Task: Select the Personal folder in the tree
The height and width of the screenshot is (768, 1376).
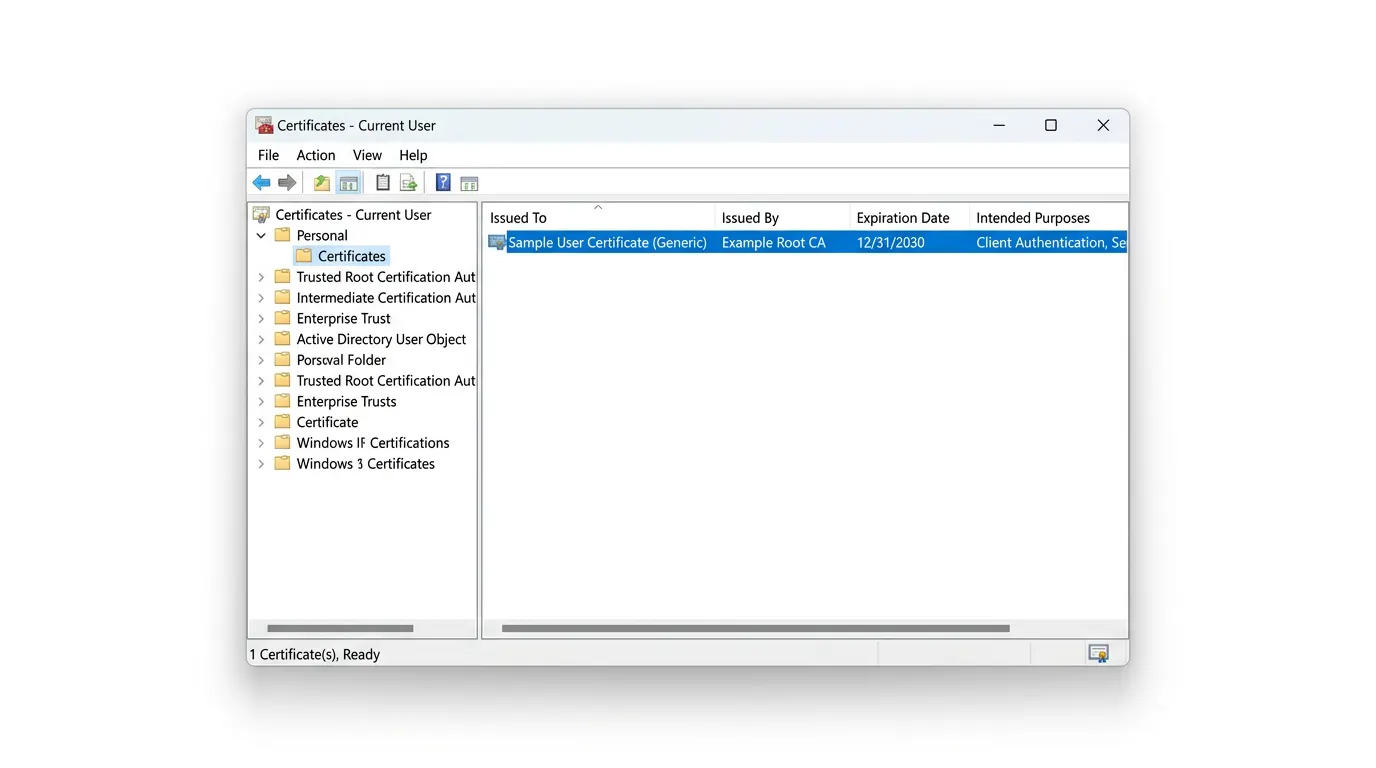Action: [322, 236]
